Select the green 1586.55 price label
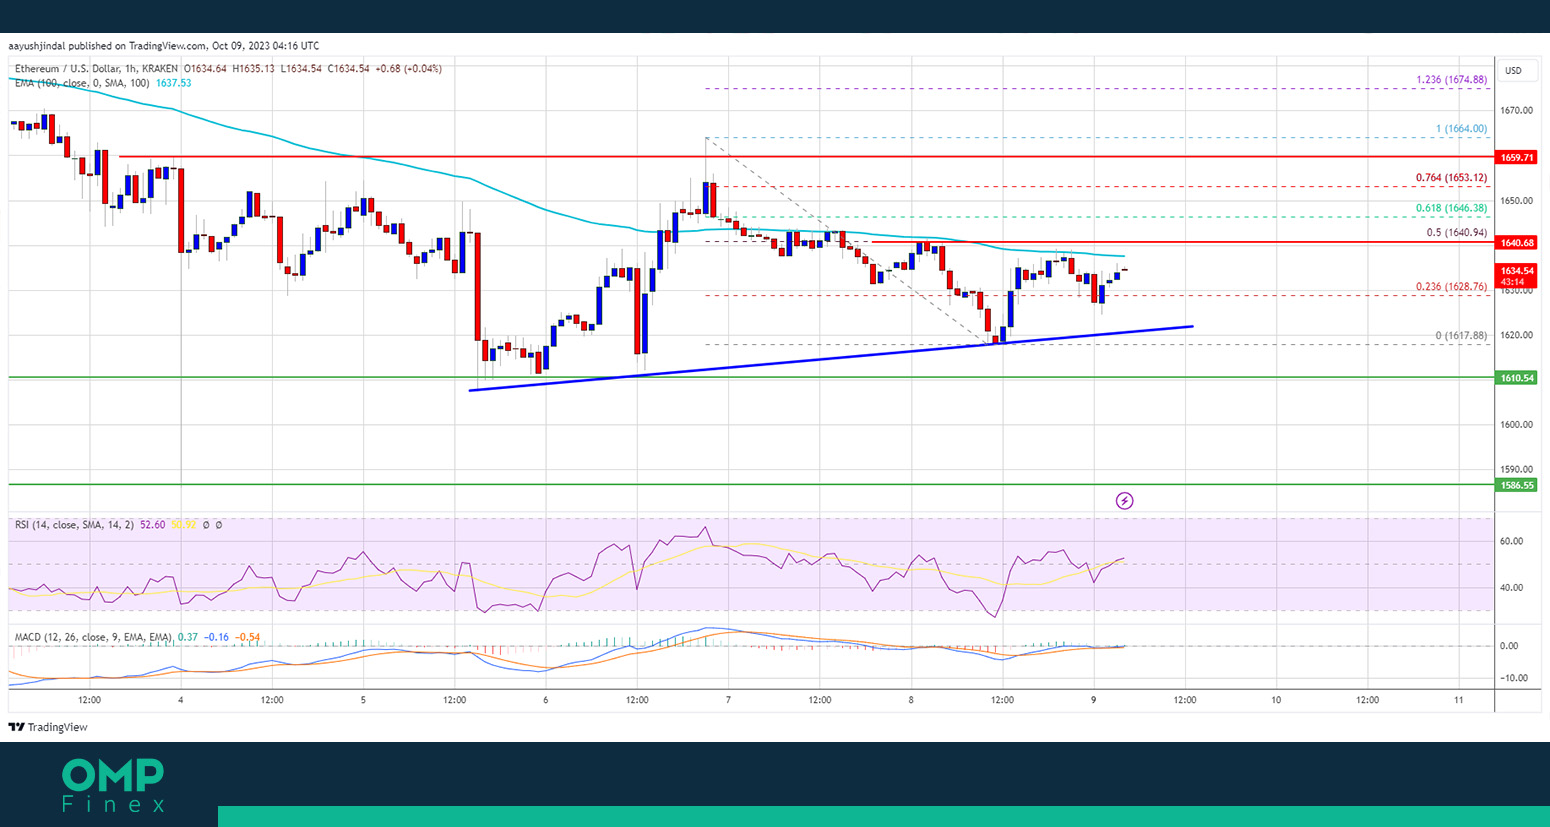This screenshot has width=1550, height=827. tap(1516, 485)
